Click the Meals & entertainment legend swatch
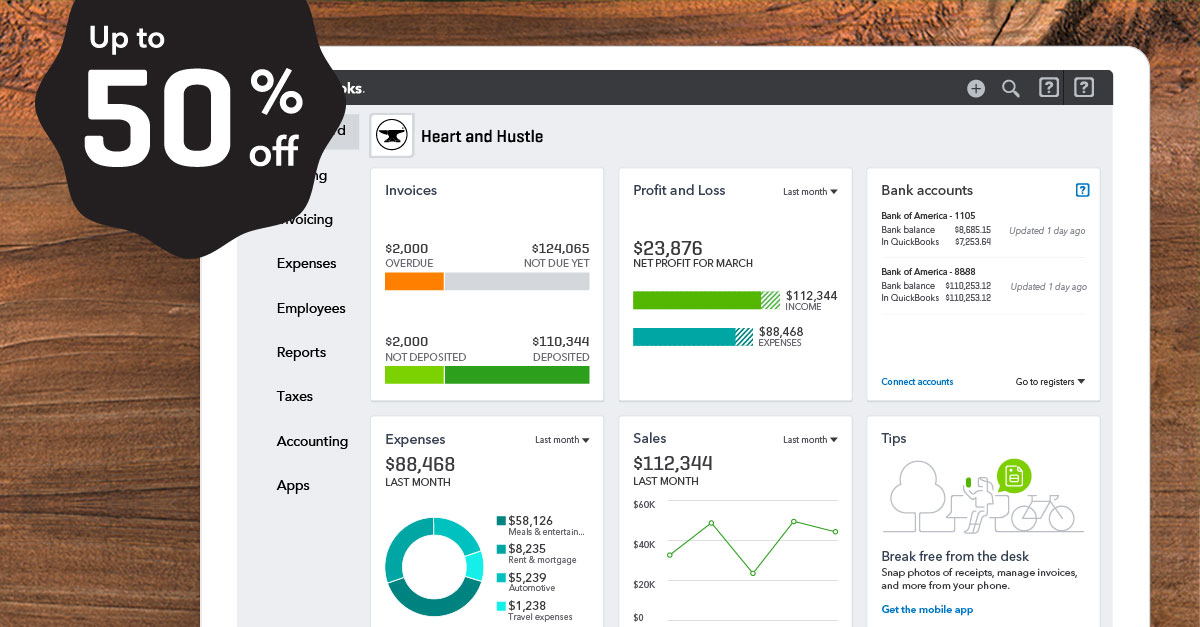The width and height of the screenshot is (1200, 627). coord(501,521)
